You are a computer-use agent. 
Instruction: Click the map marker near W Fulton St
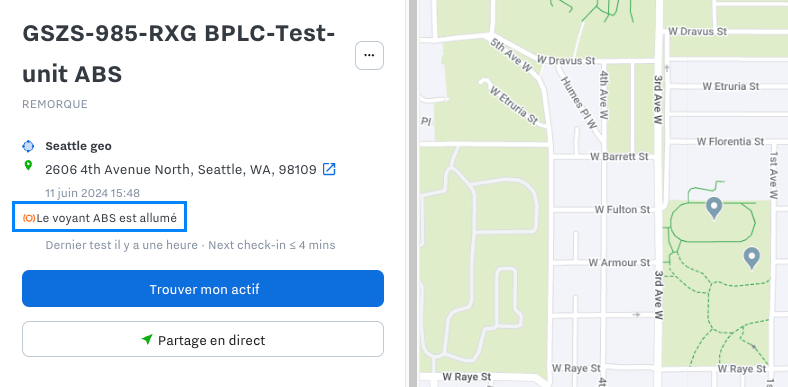(714, 208)
